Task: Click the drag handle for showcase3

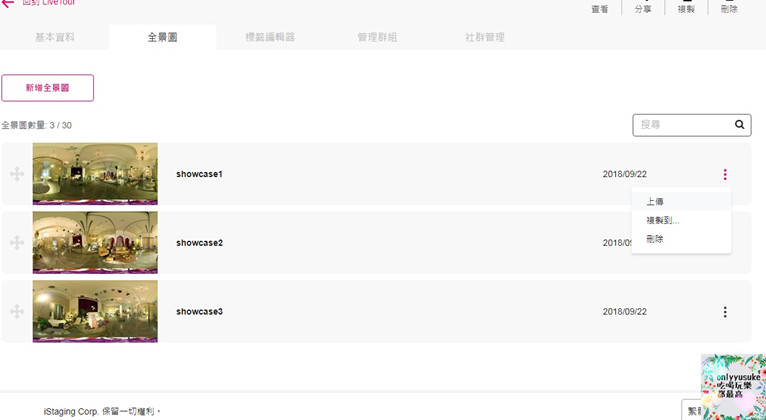Action: coord(17,312)
